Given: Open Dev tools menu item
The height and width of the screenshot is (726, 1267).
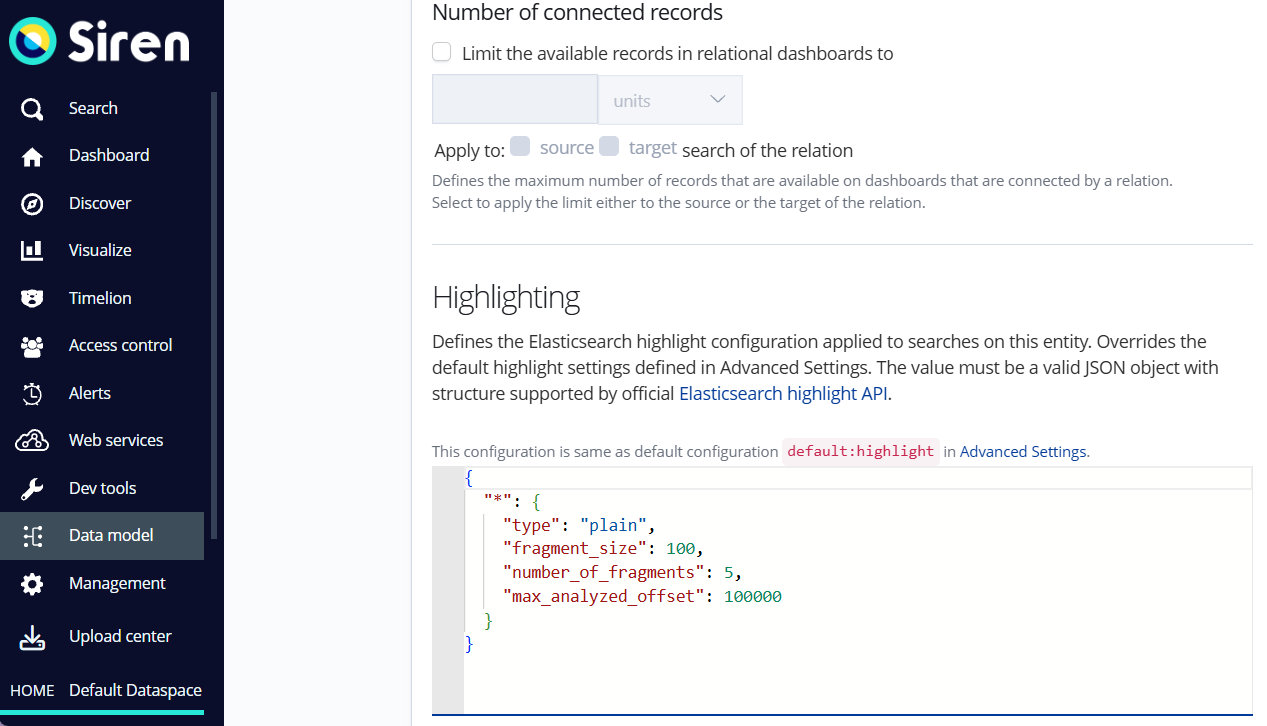Looking at the screenshot, I should pyautogui.click(x=102, y=488).
